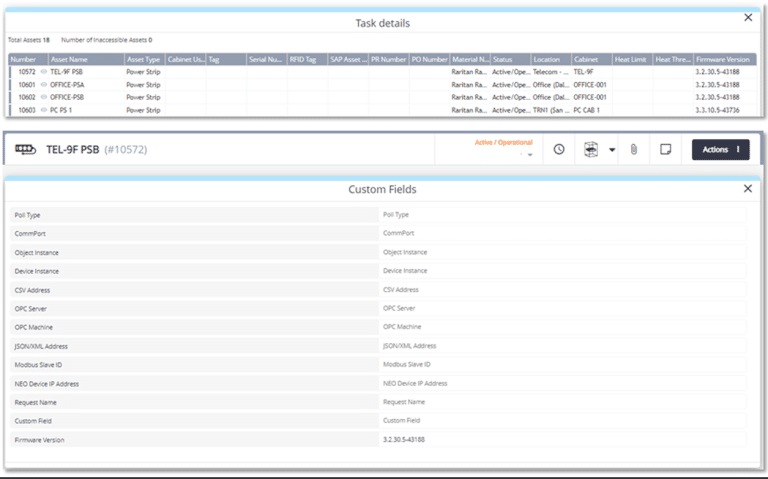Click the Firmware Version value field 3.2.30.5-43188
This screenshot has width=768, height=479.
[x=563, y=439]
